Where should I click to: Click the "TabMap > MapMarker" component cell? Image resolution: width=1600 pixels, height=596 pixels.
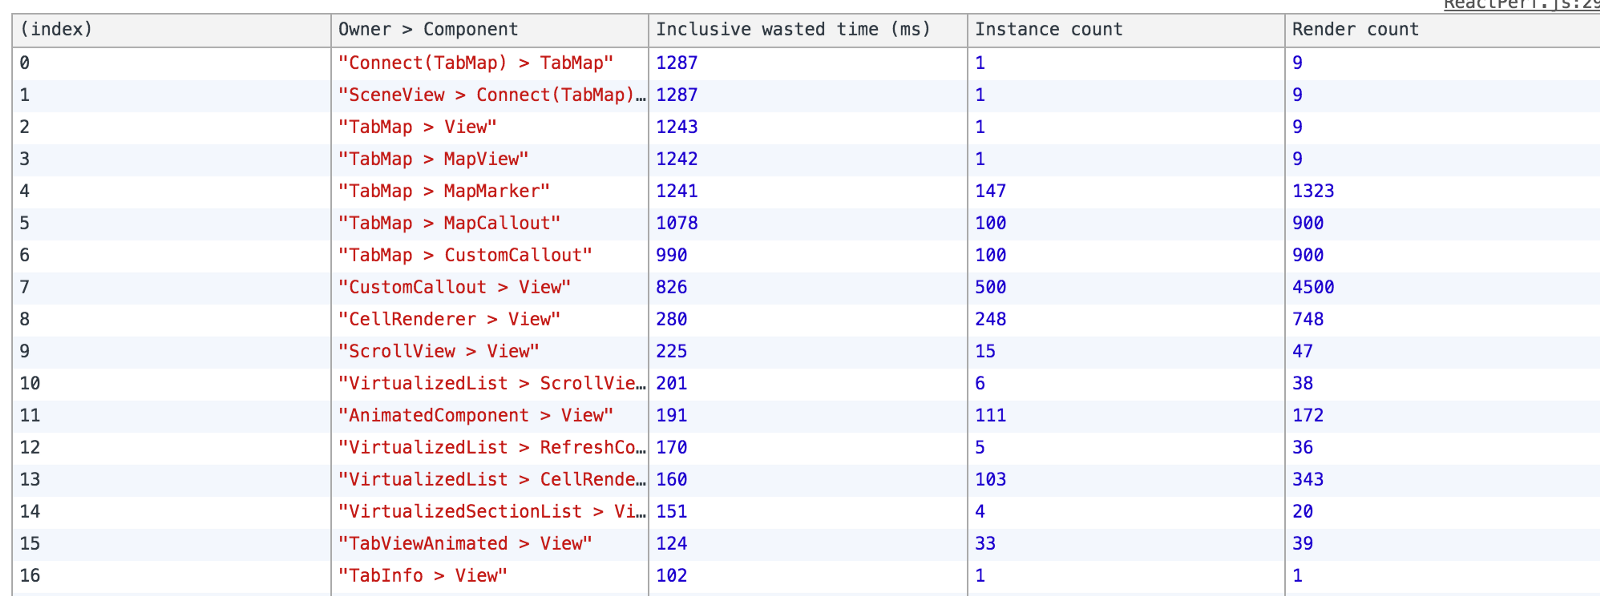pyautogui.click(x=444, y=191)
